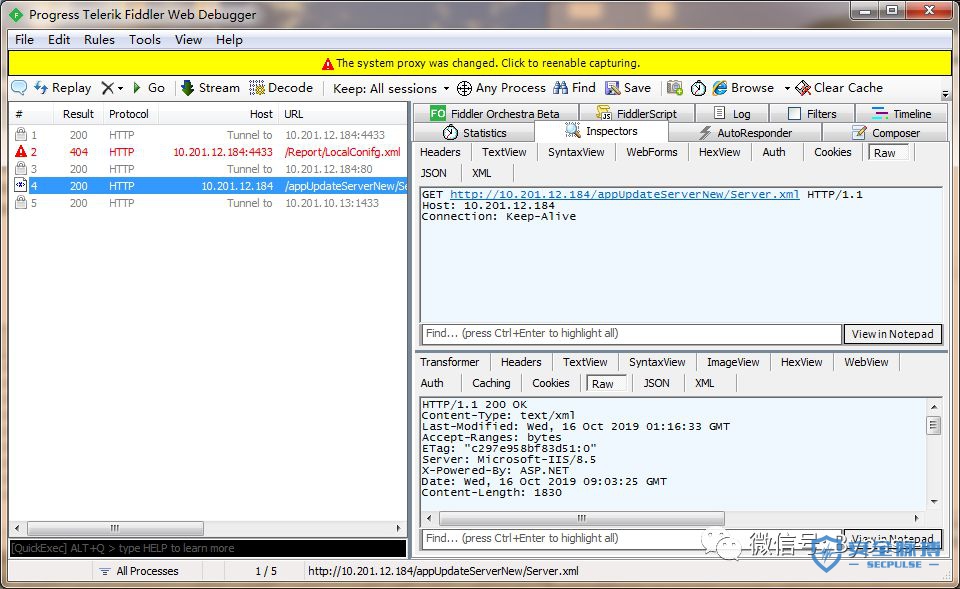Open the Timeline tab
Image resolution: width=960 pixels, height=589 pixels.
click(901, 113)
